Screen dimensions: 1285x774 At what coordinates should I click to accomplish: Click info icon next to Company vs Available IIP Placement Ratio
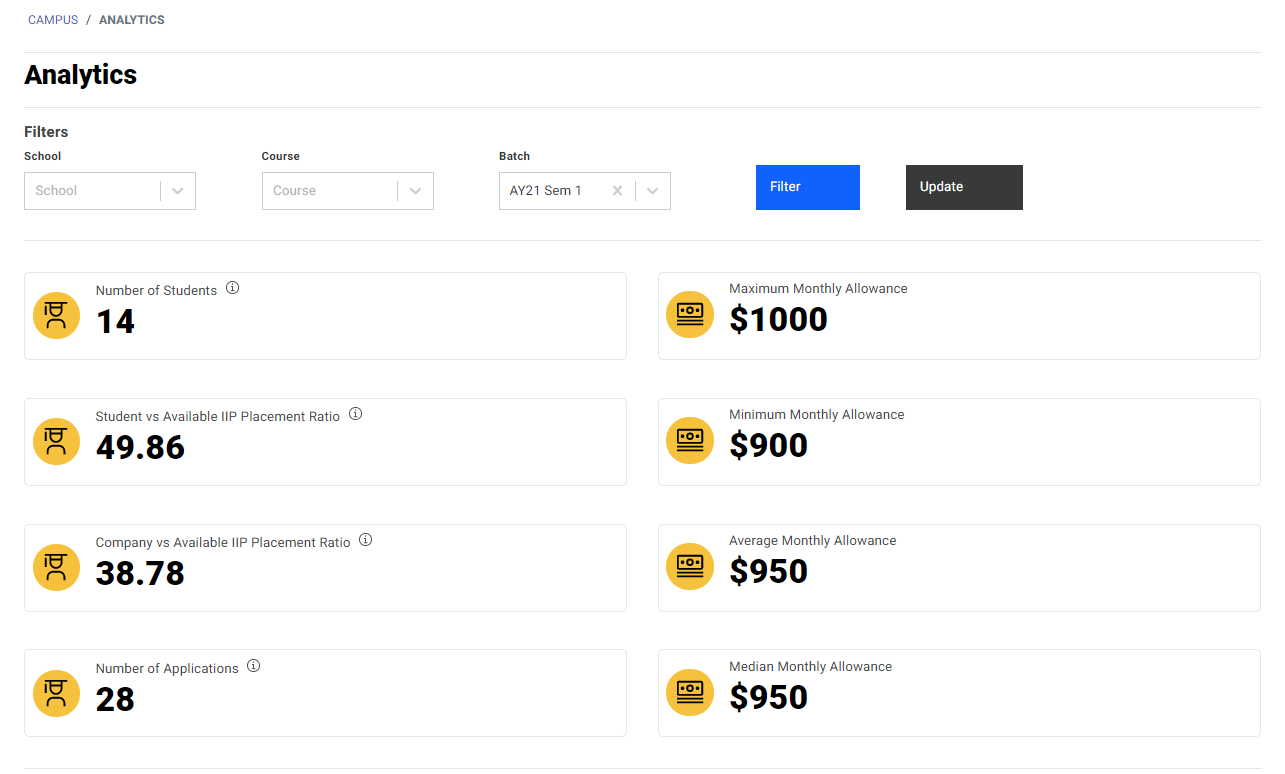click(366, 540)
